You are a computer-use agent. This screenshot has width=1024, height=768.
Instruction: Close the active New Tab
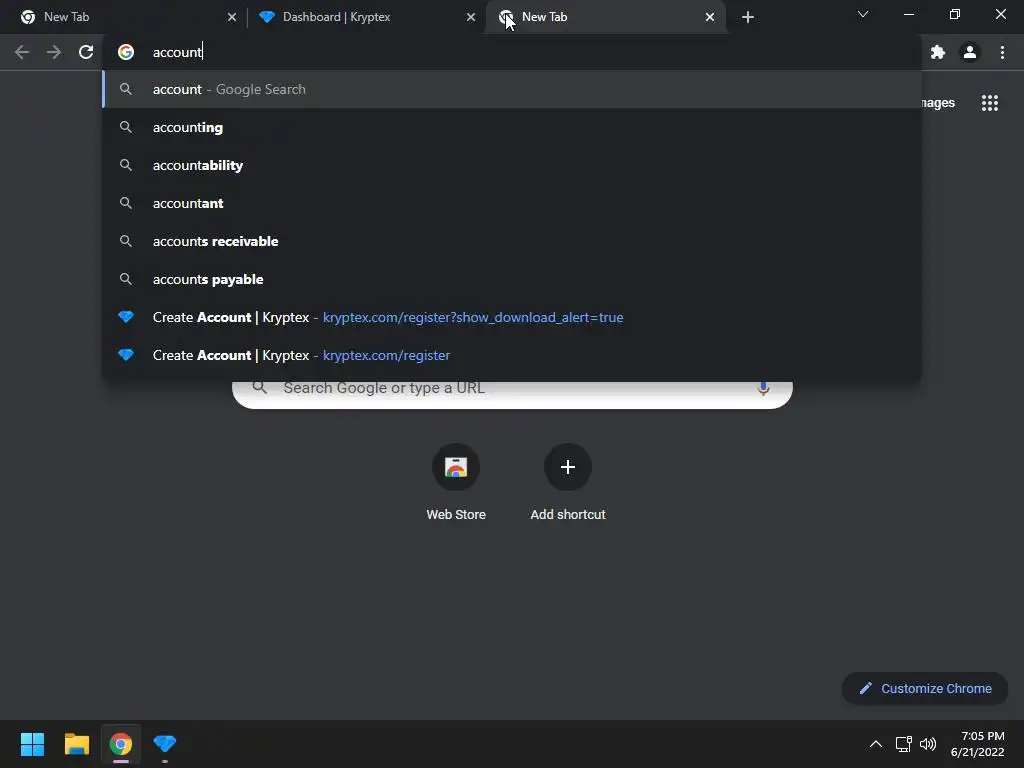click(x=710, y=17)
